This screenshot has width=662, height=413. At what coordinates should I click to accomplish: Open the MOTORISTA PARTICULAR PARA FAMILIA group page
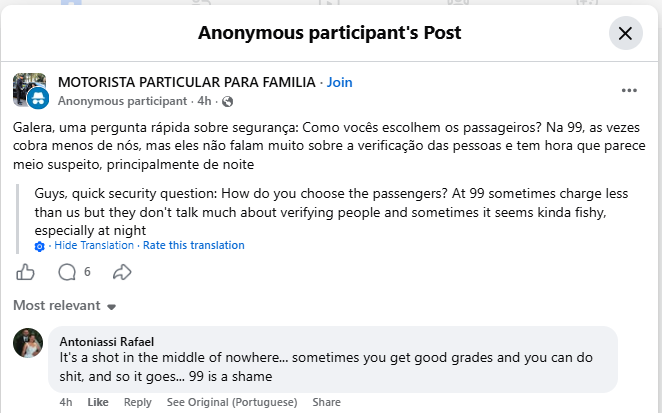pyautogui.click(x=187, y=82)
